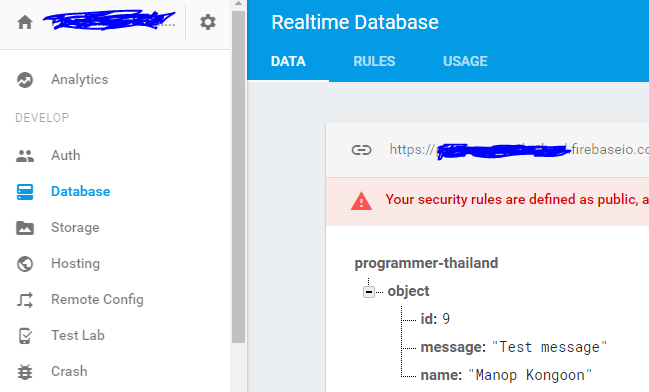Click the Storage folder image icon

[x=25, y=228]
